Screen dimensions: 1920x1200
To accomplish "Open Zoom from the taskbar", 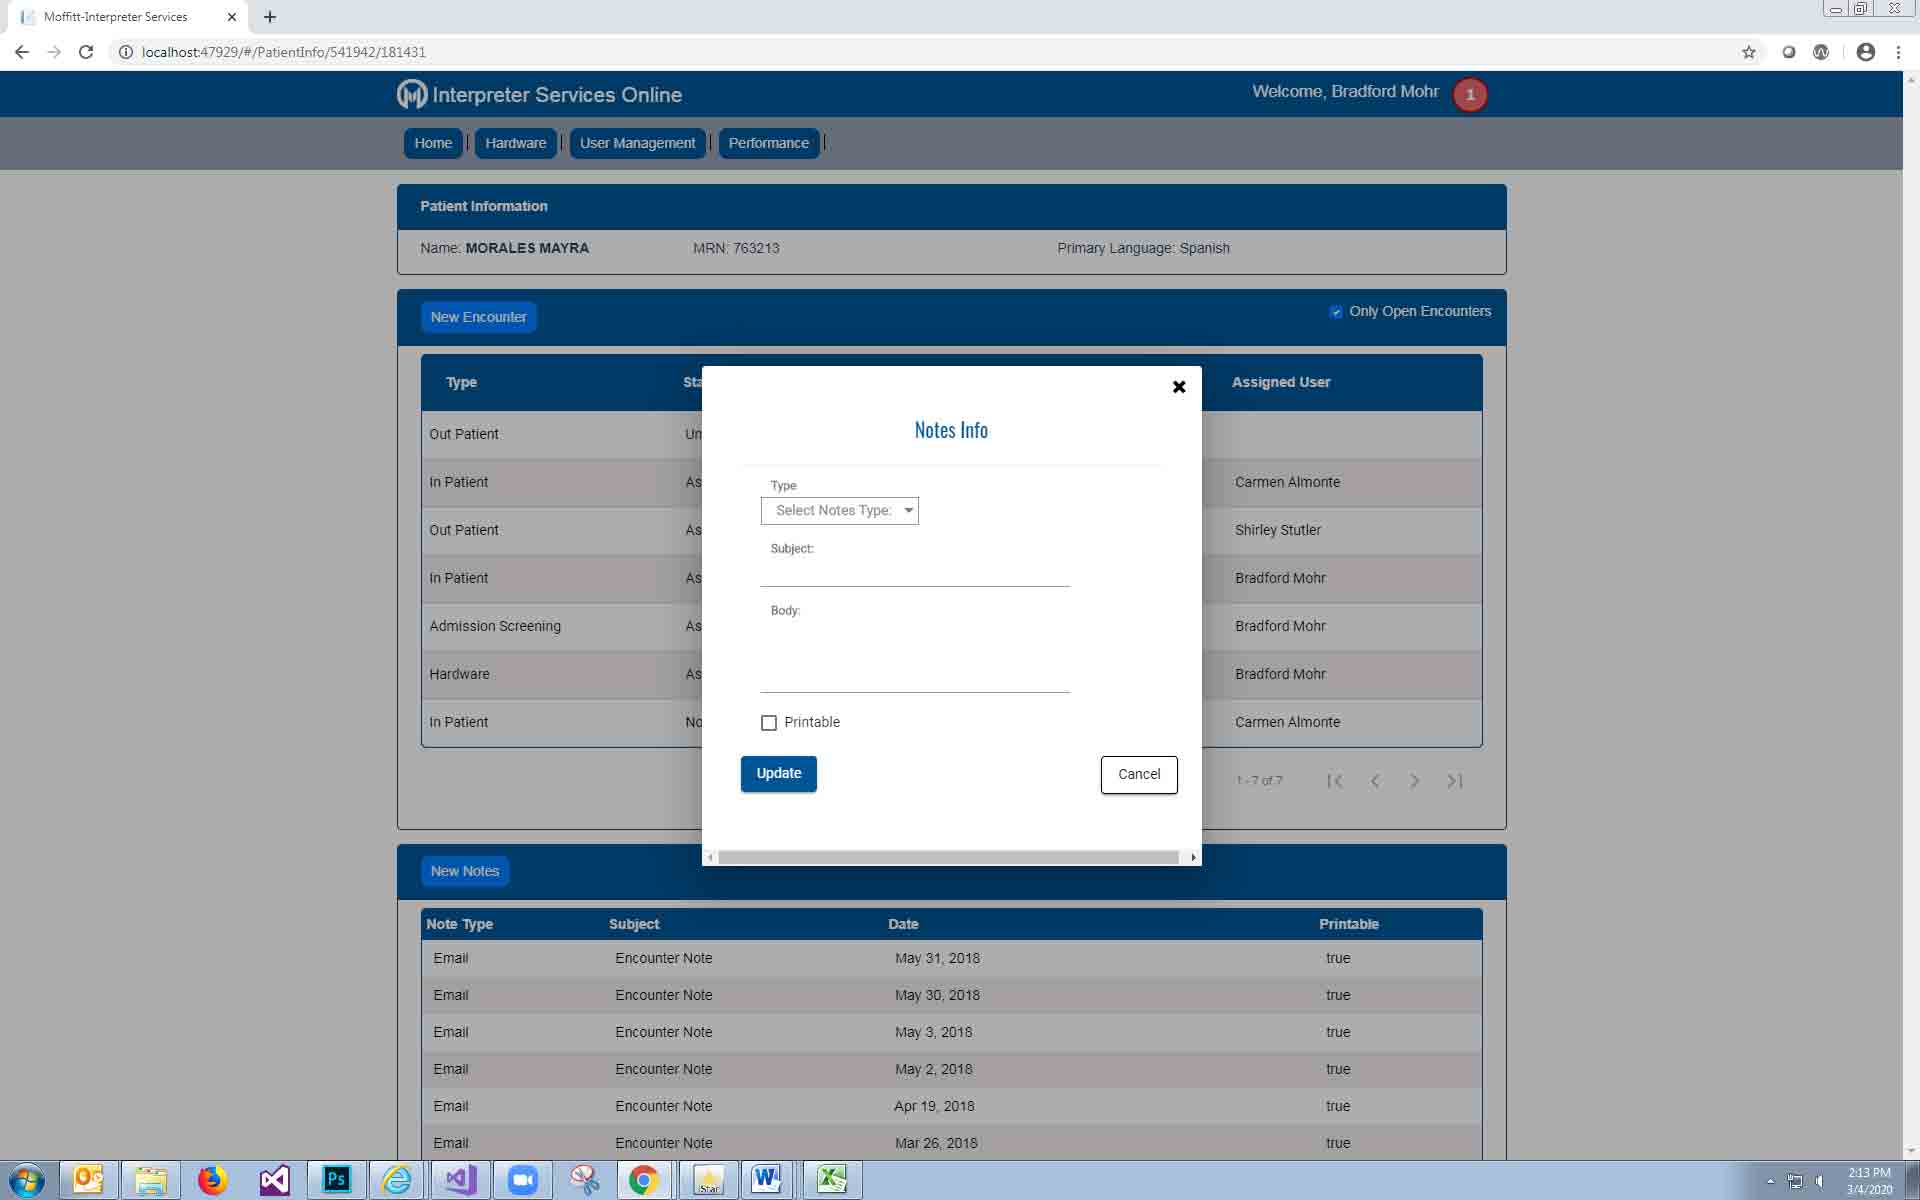I will point(522,1180).
